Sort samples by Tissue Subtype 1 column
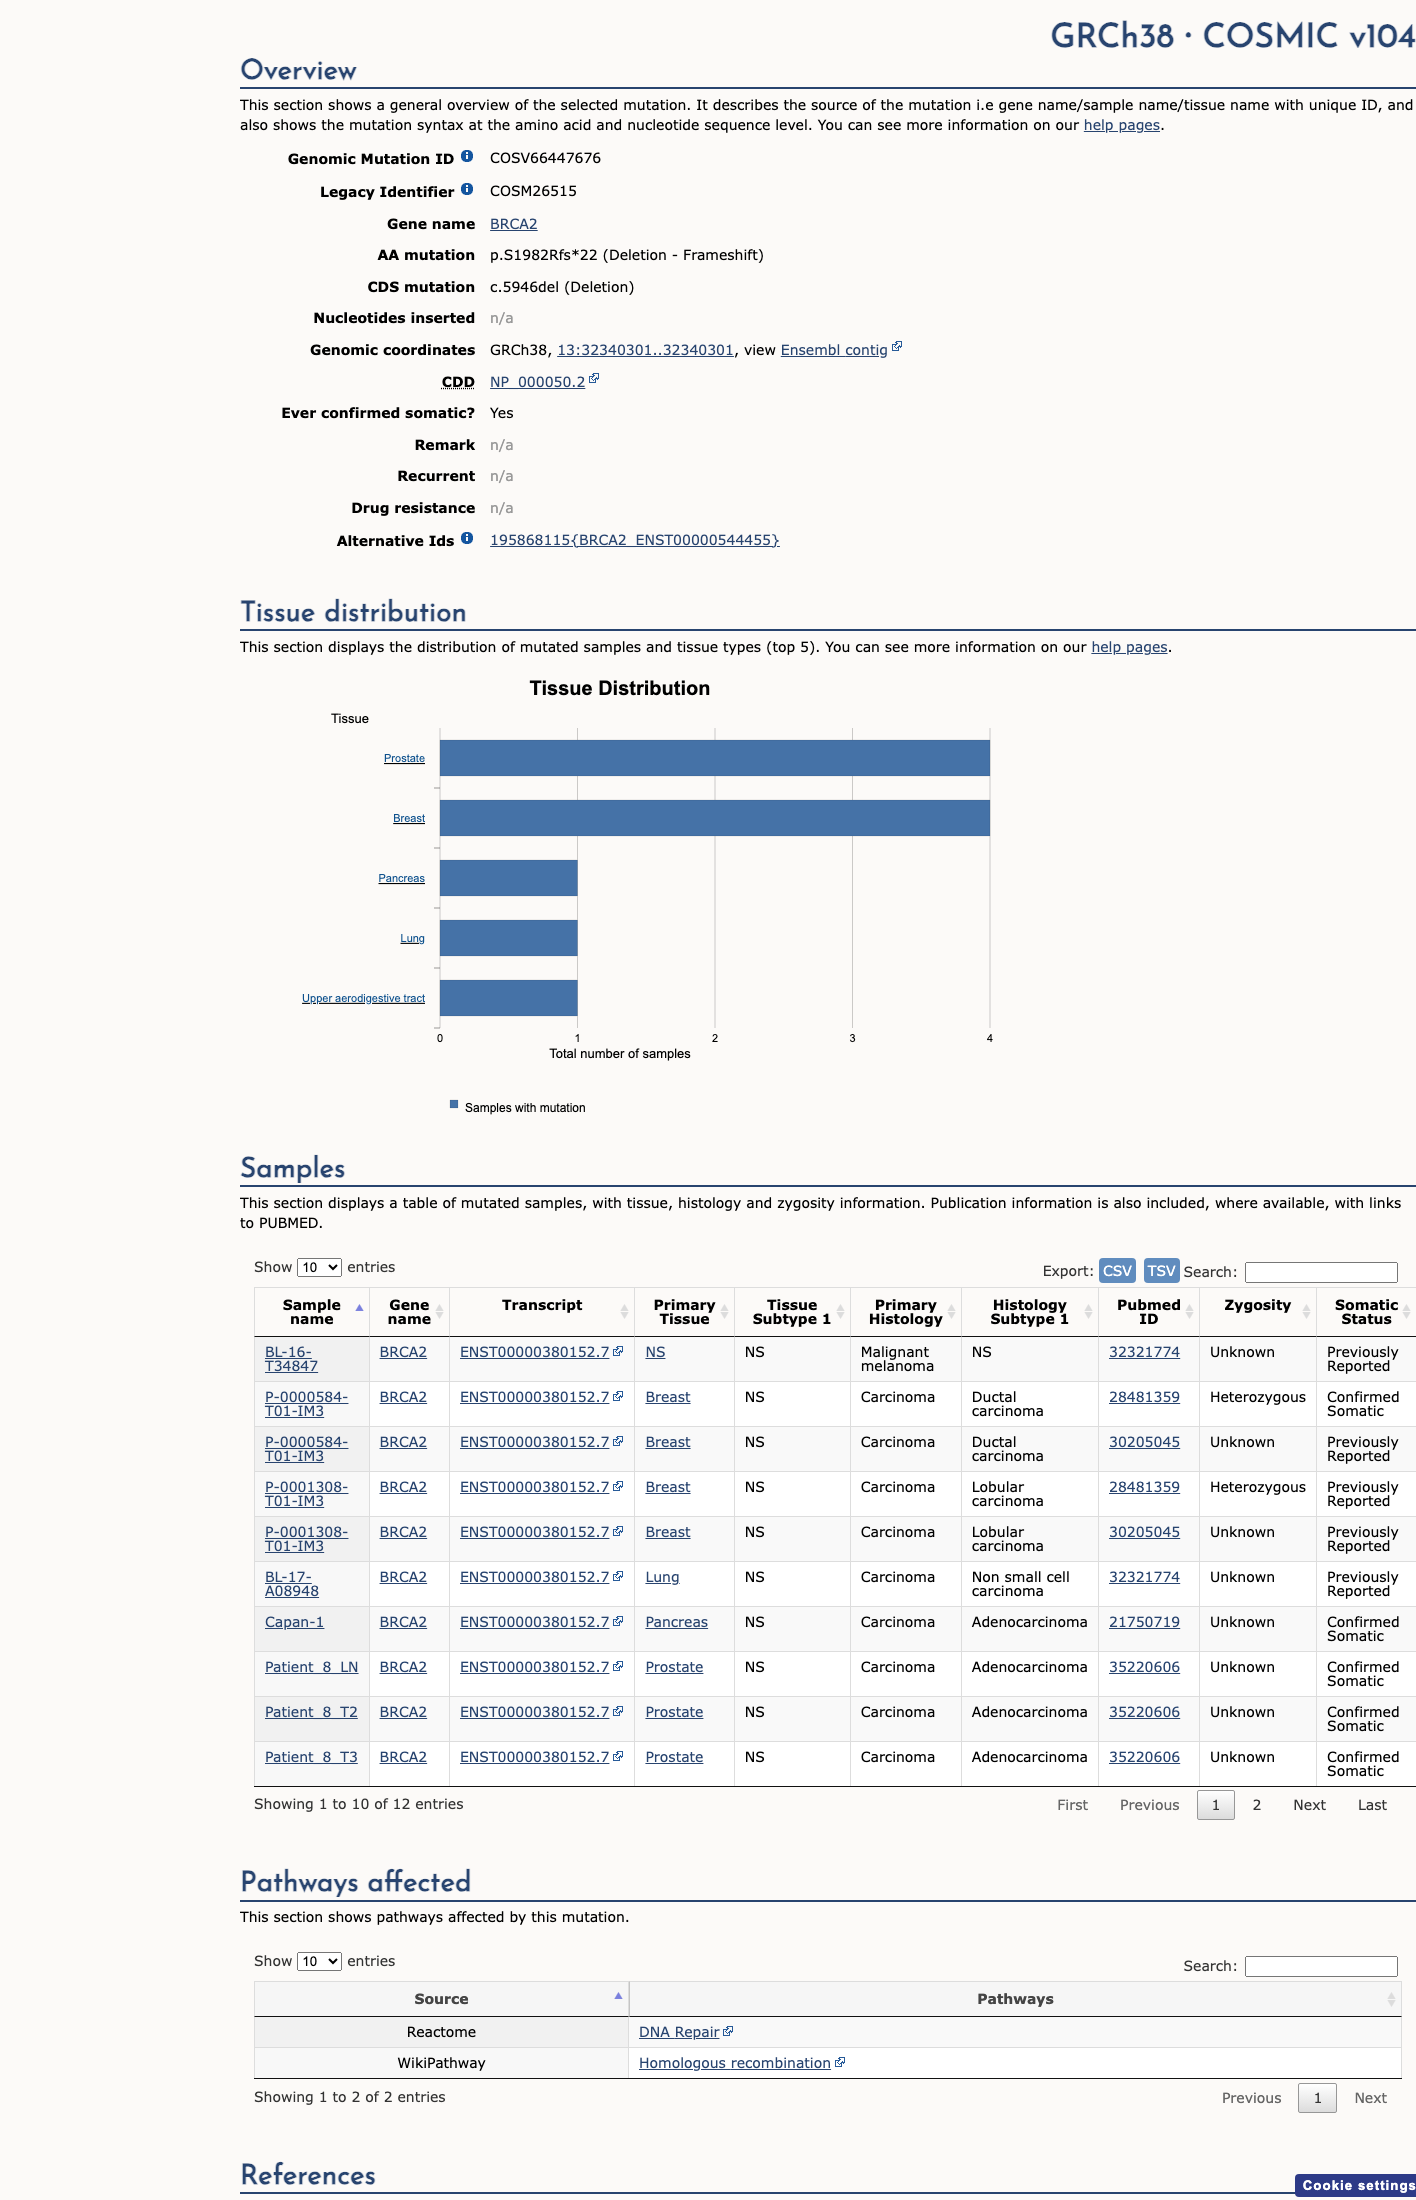1416x2200 pixels. (x=840, y=1312)
